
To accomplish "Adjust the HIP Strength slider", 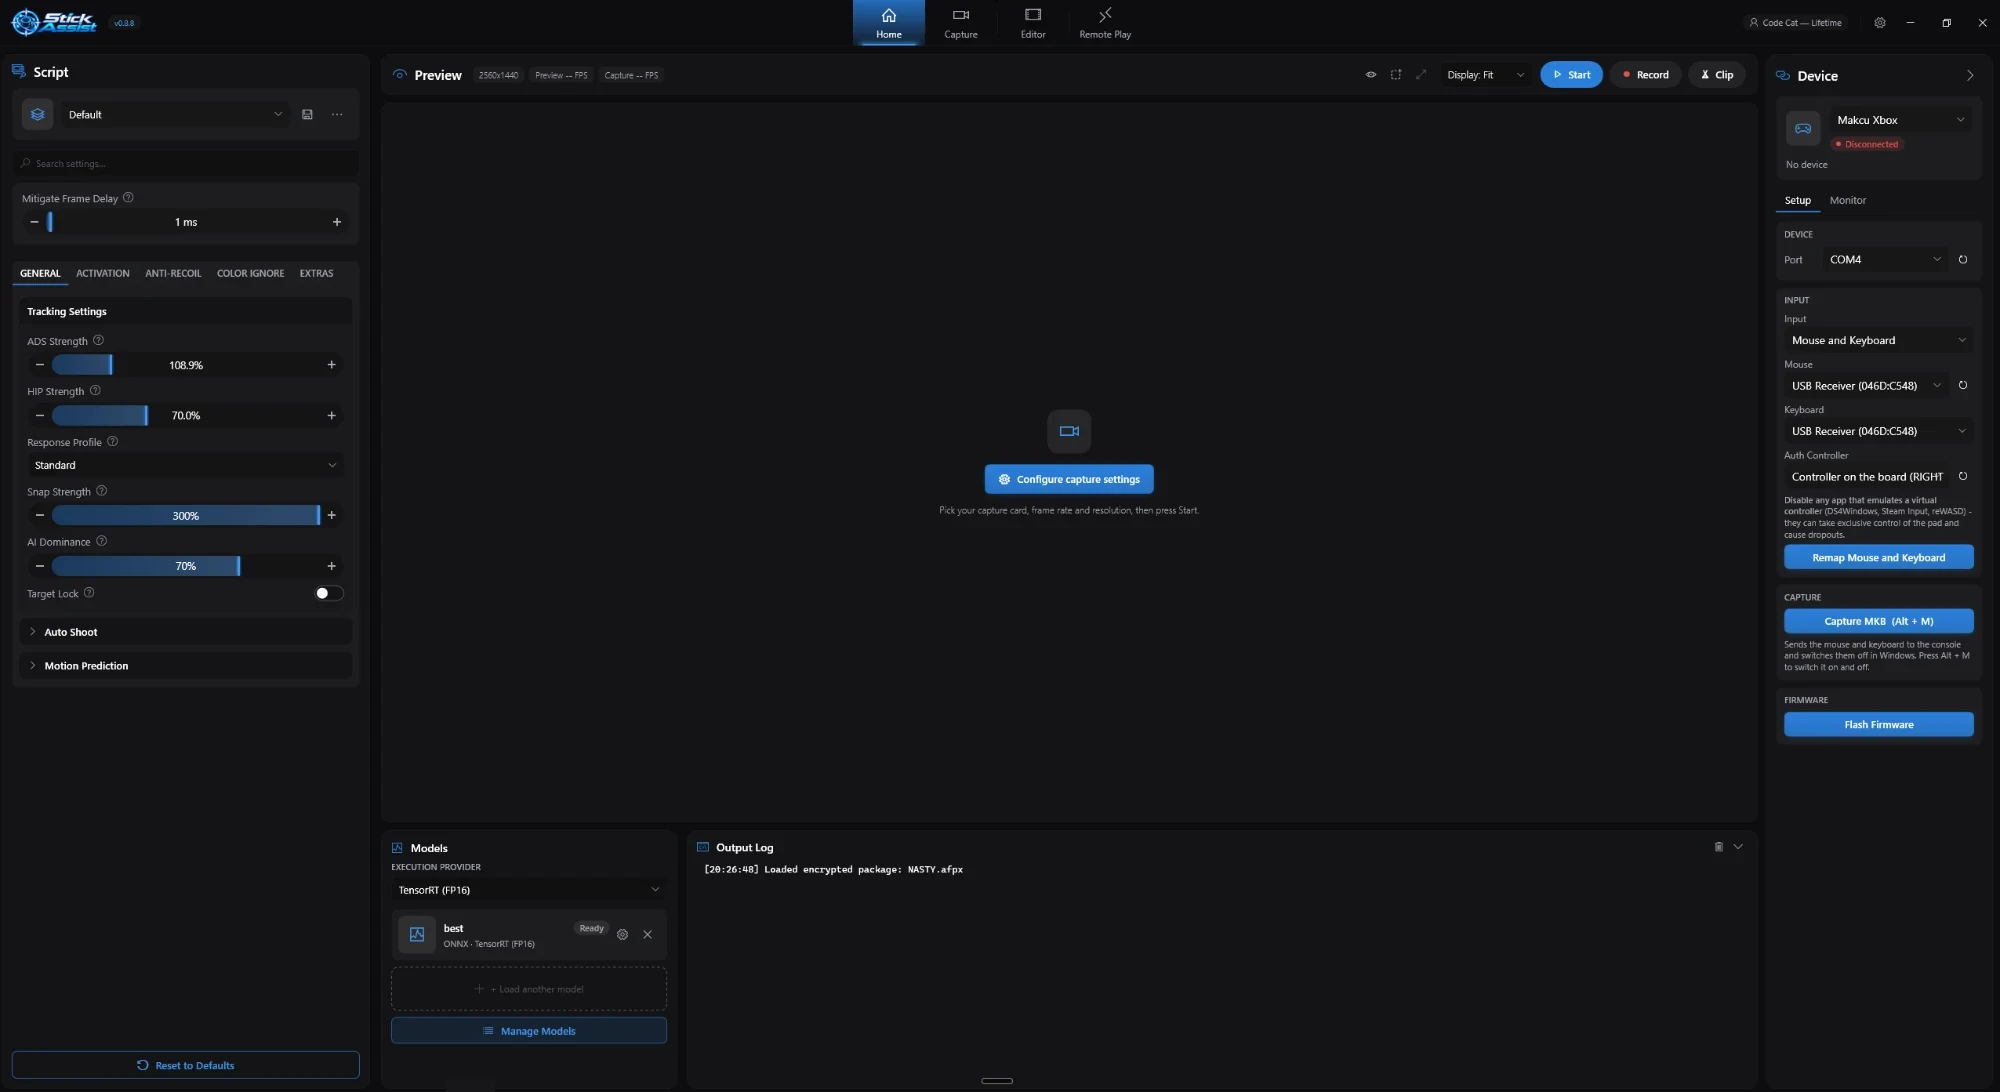I will [x=185, y=416].
